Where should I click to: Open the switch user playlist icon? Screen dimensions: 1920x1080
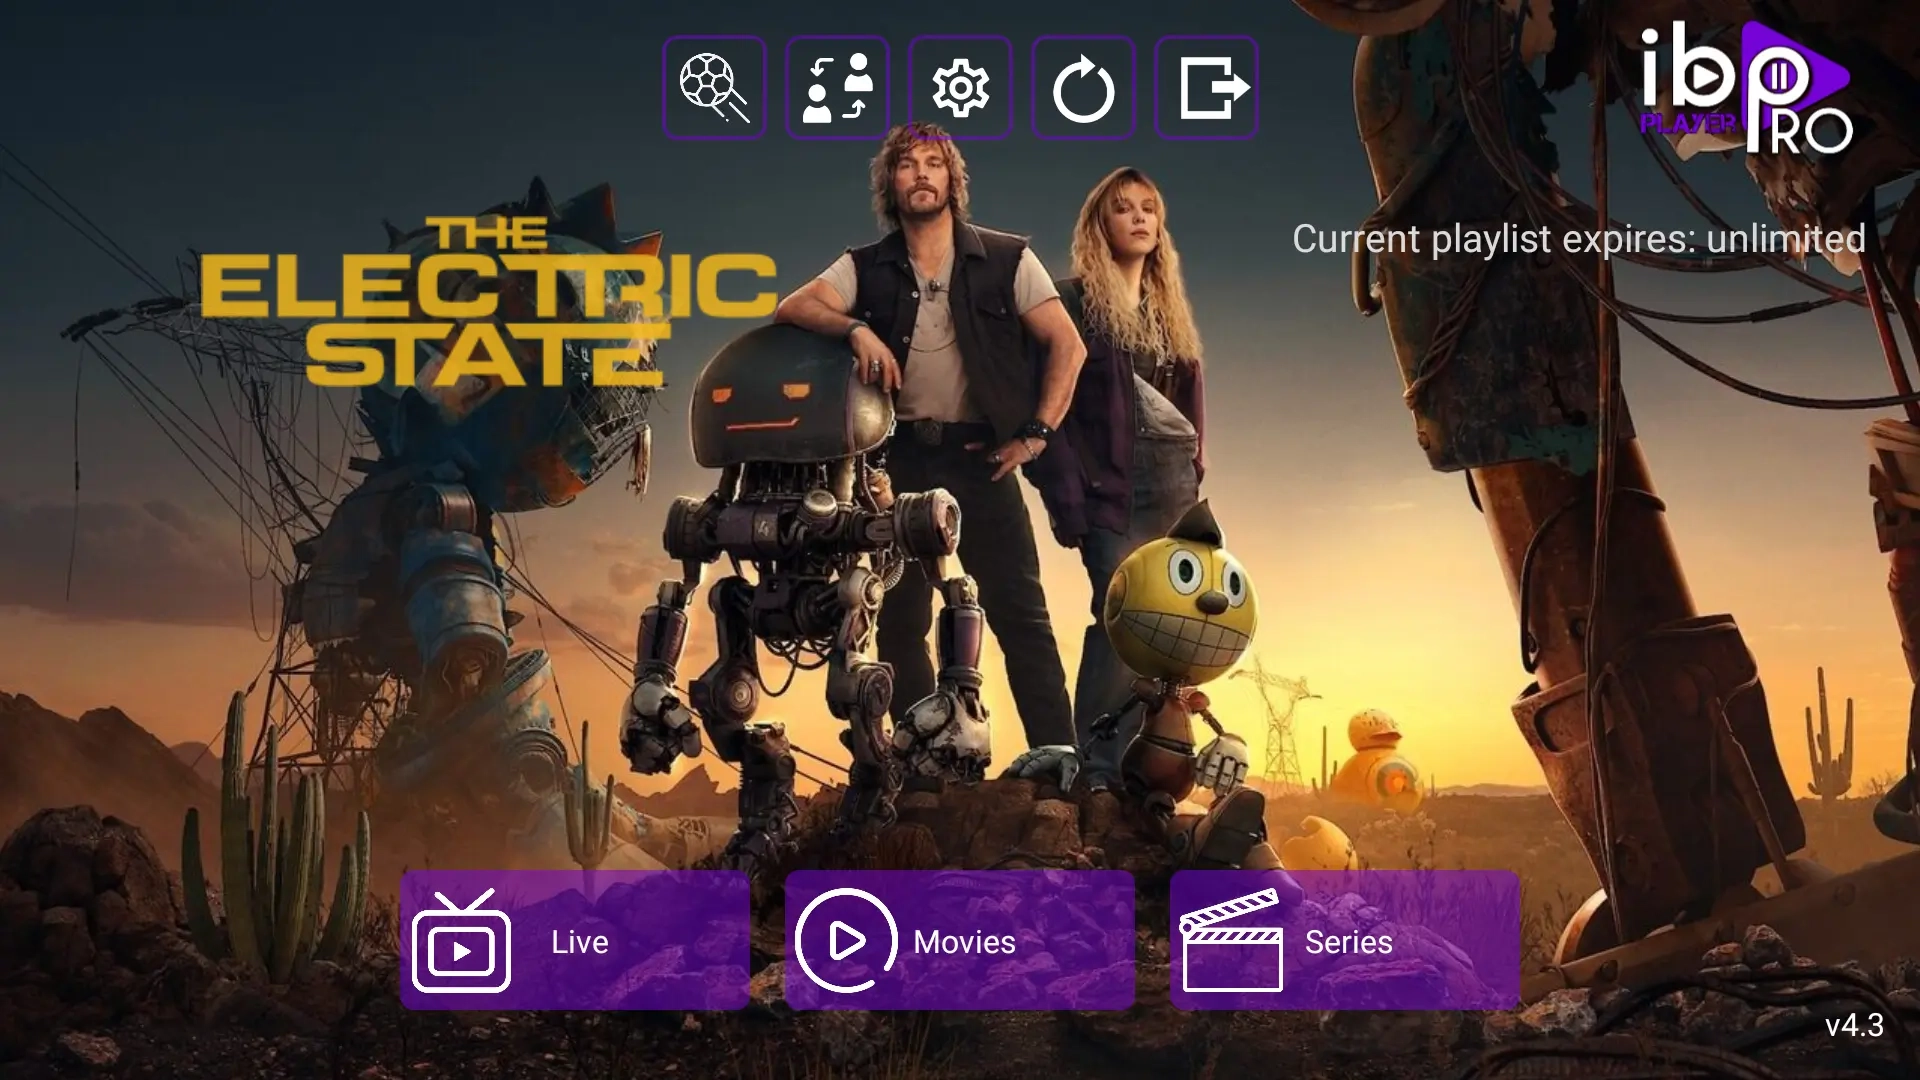click(837, 87)
